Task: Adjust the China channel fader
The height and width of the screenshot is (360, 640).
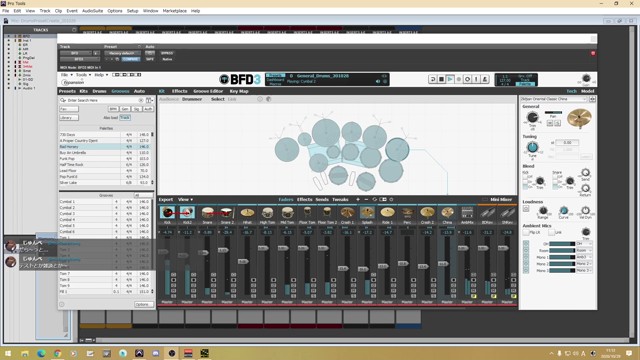Action: click(x=443, y=264)
